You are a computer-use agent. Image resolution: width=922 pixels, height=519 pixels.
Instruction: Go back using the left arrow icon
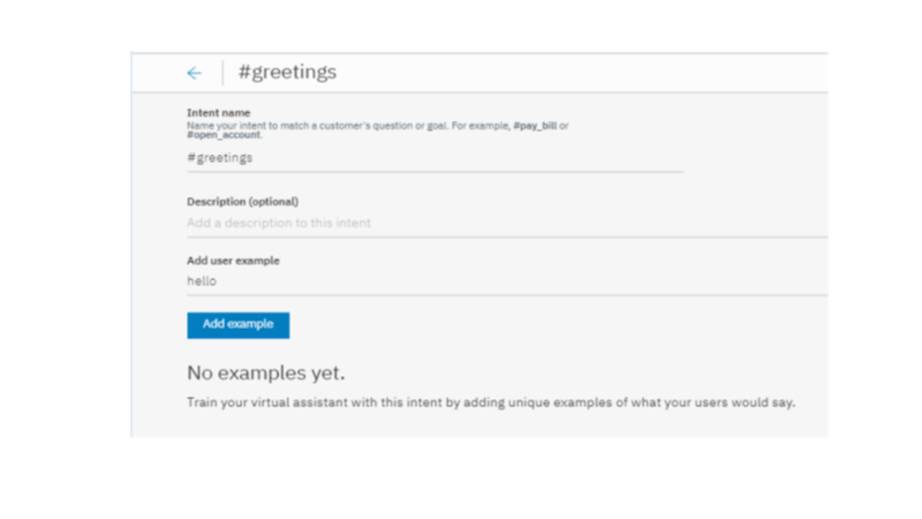pyautogui.click(x=194, y=73)
